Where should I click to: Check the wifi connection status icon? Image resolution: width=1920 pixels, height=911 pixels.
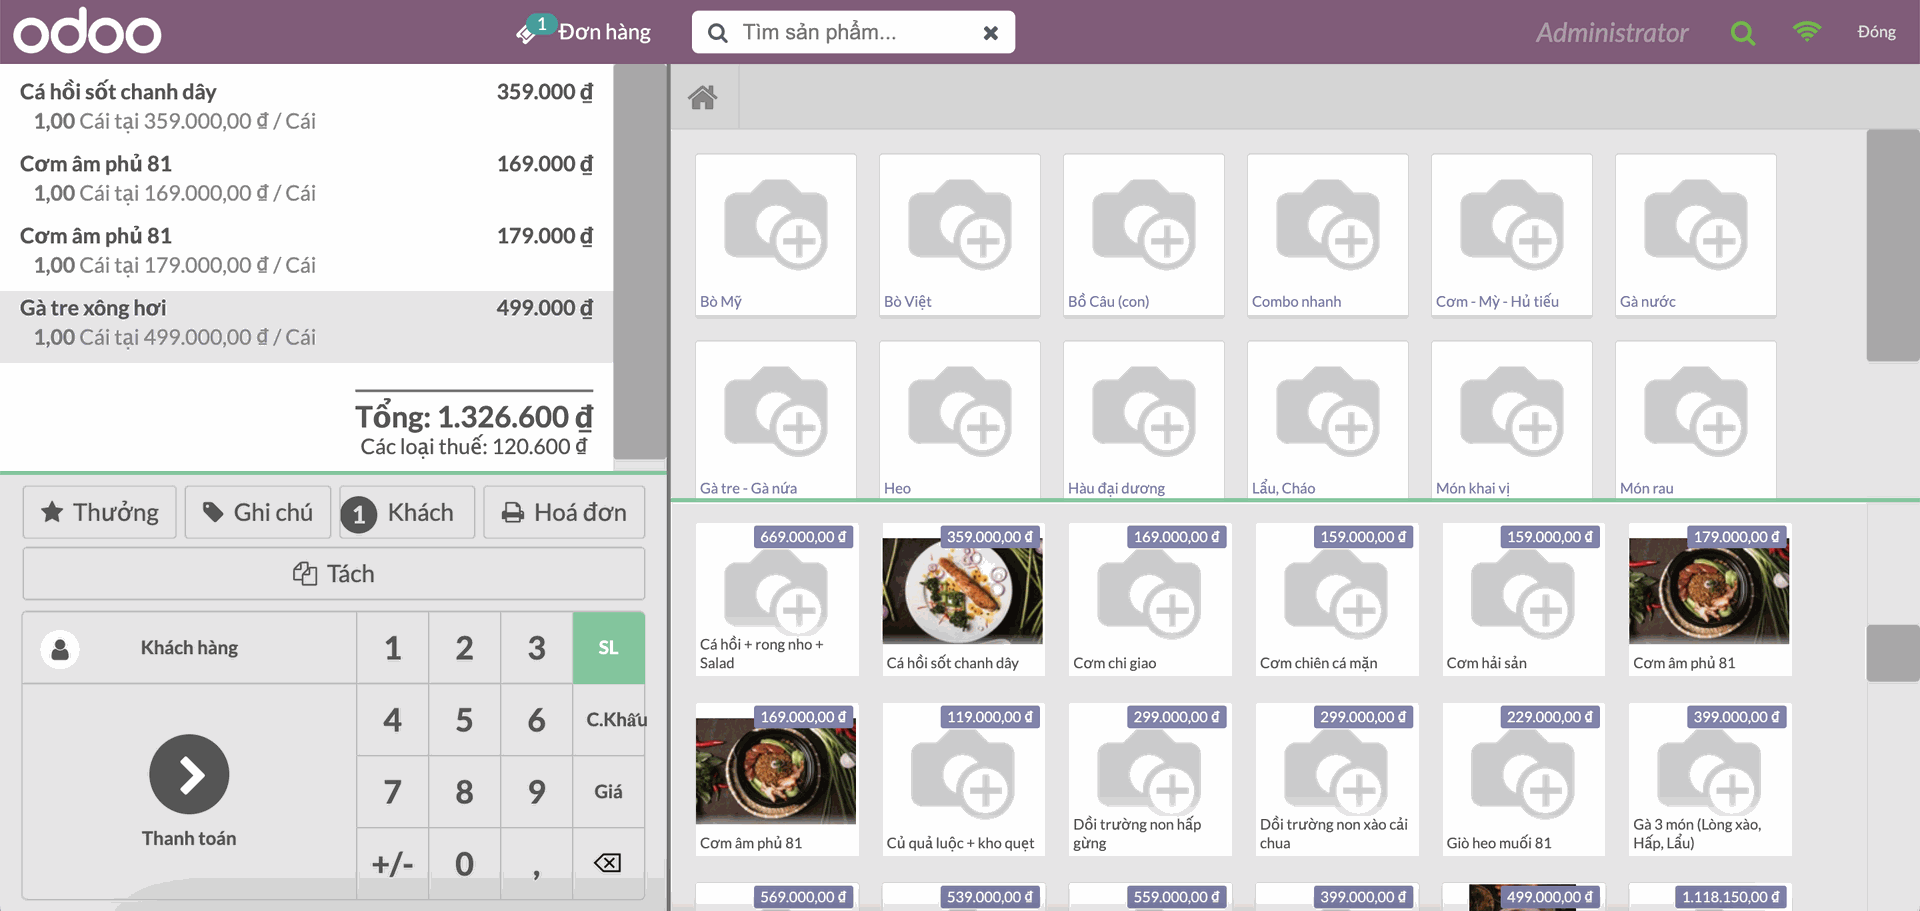point(1806,31)
